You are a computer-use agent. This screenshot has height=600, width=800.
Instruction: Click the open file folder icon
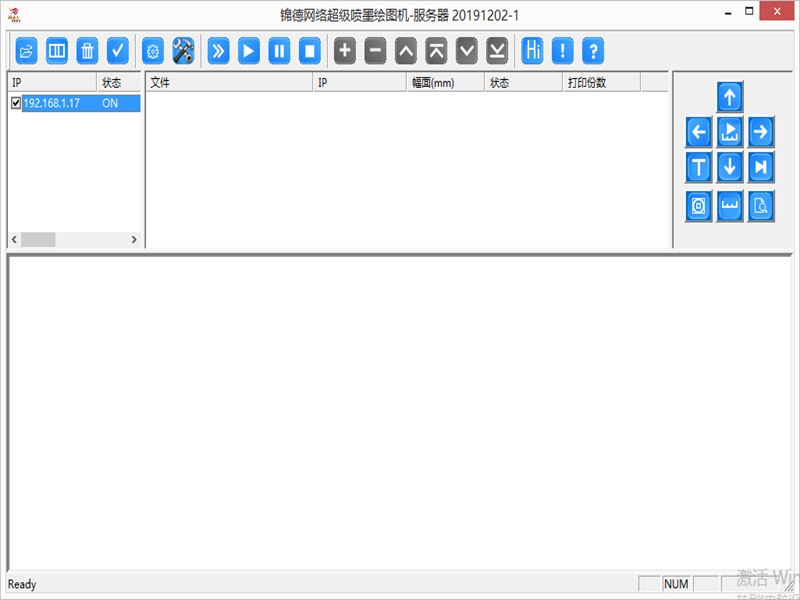27,50
